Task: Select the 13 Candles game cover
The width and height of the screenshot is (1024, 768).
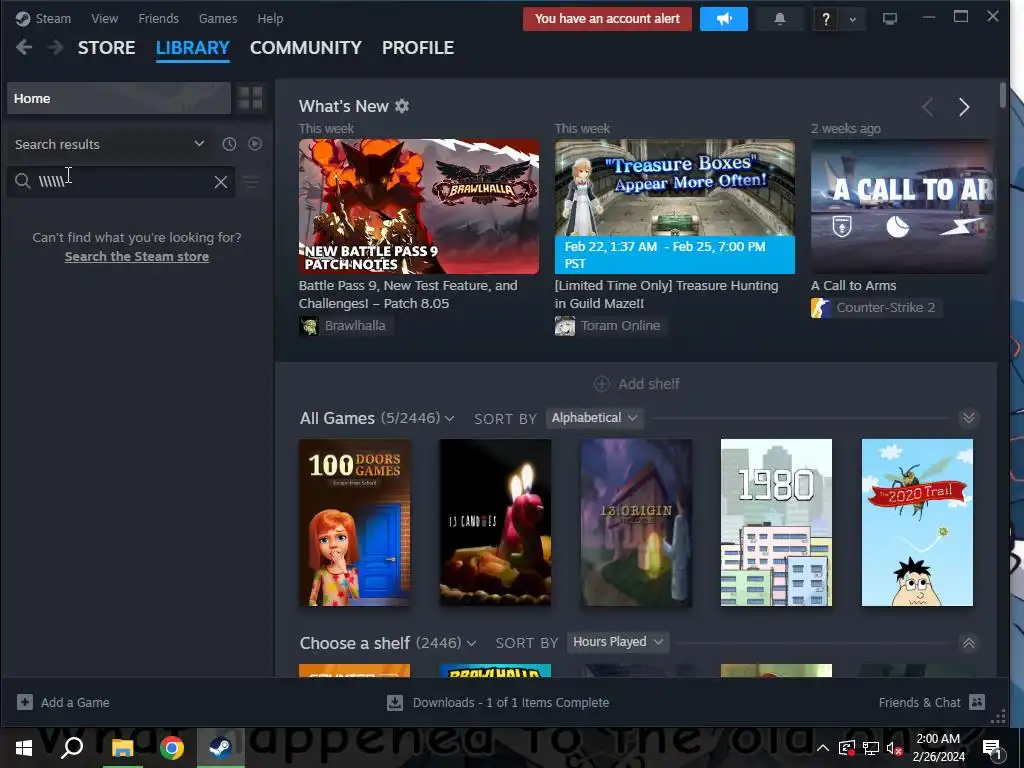Action: click(x=495, y=522)
